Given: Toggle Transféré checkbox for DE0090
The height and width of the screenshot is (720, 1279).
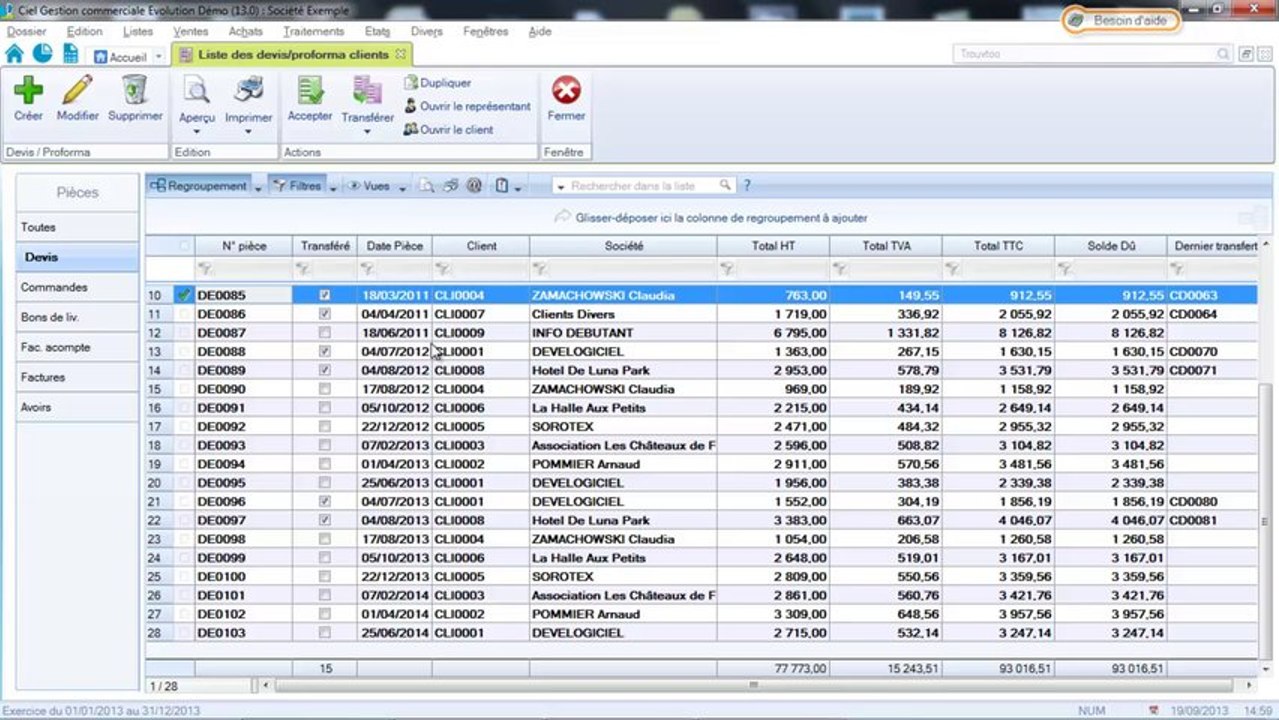Looking at the screenshot, I should point(324,389).
